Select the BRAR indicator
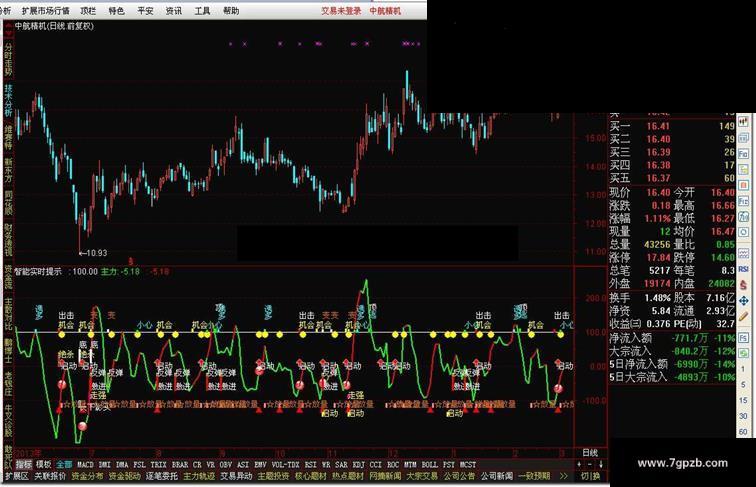This screenshot has height=487, width=756. [x=180, y=465]
